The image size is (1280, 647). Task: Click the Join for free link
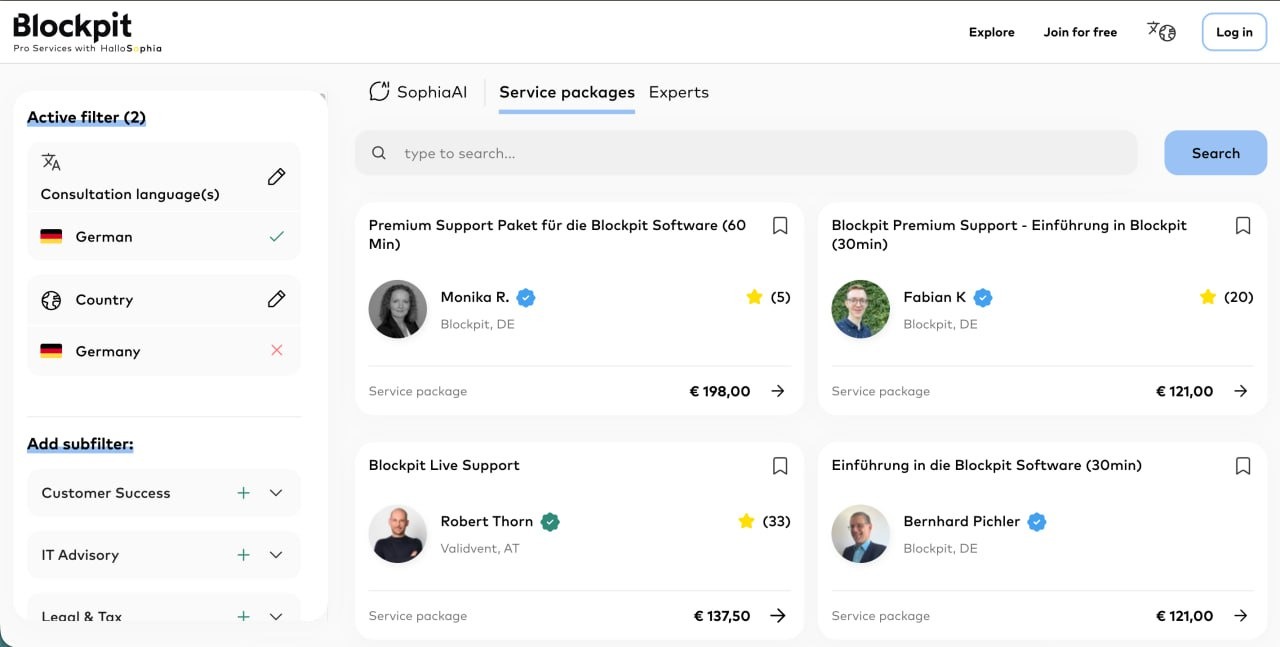click(x=1080, y=32)
